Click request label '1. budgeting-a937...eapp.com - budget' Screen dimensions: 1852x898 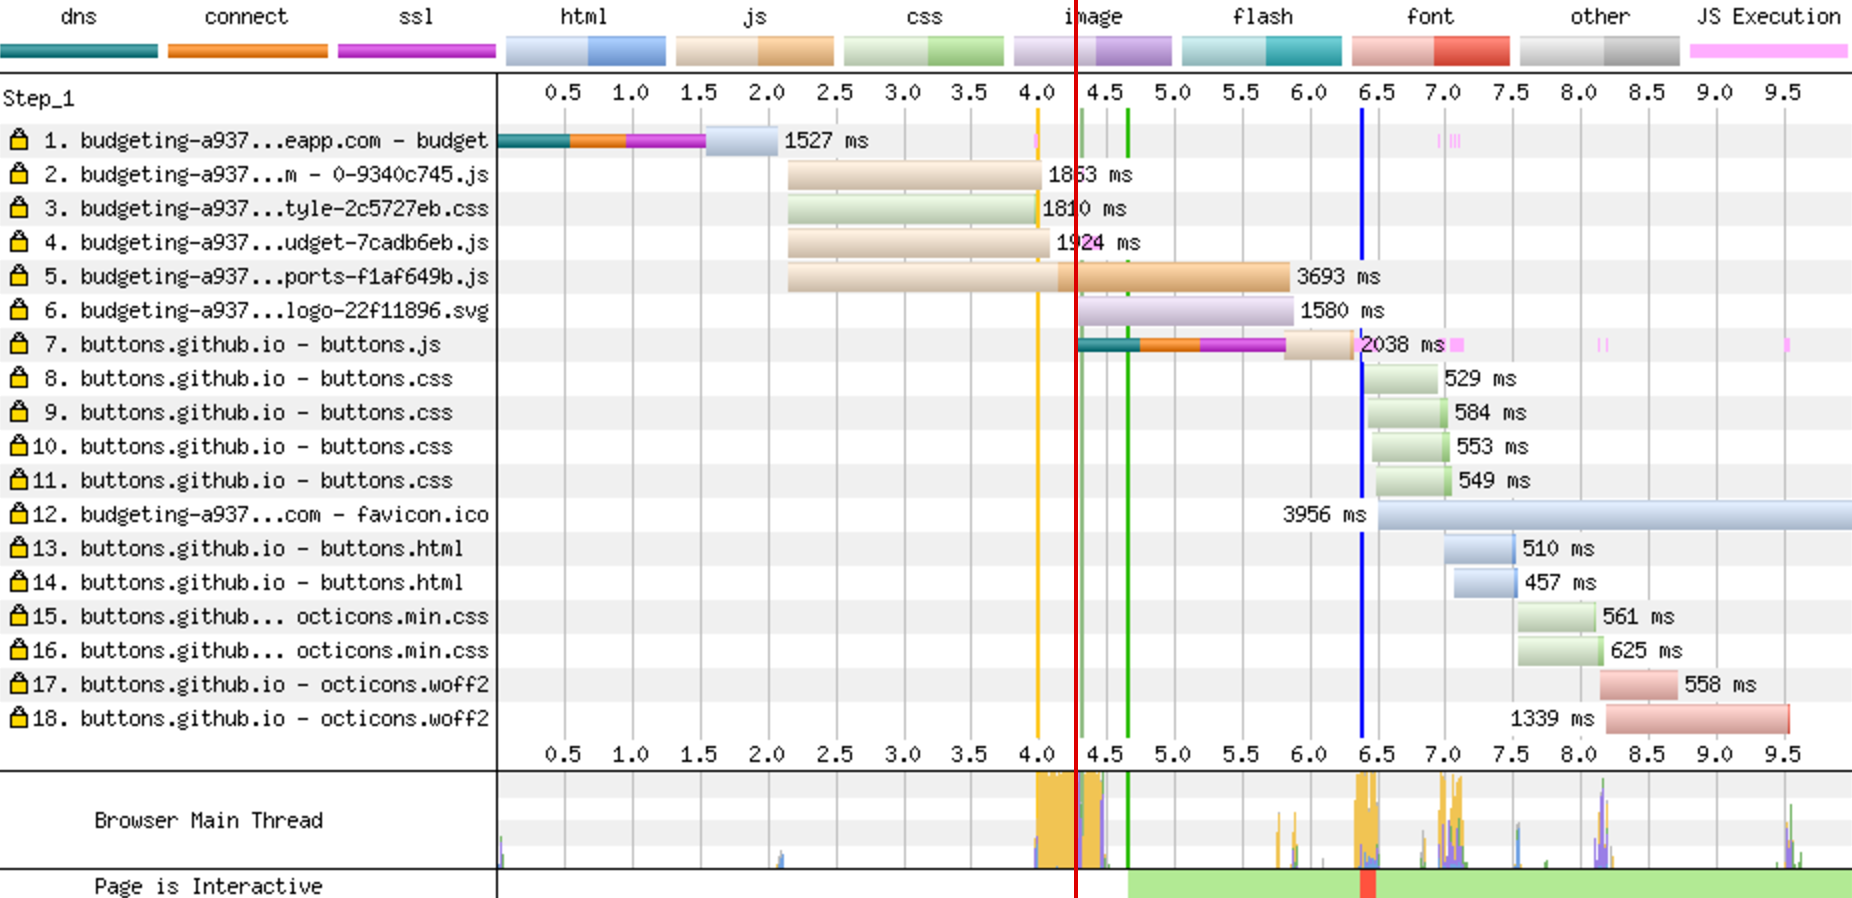tap(265, 140)
